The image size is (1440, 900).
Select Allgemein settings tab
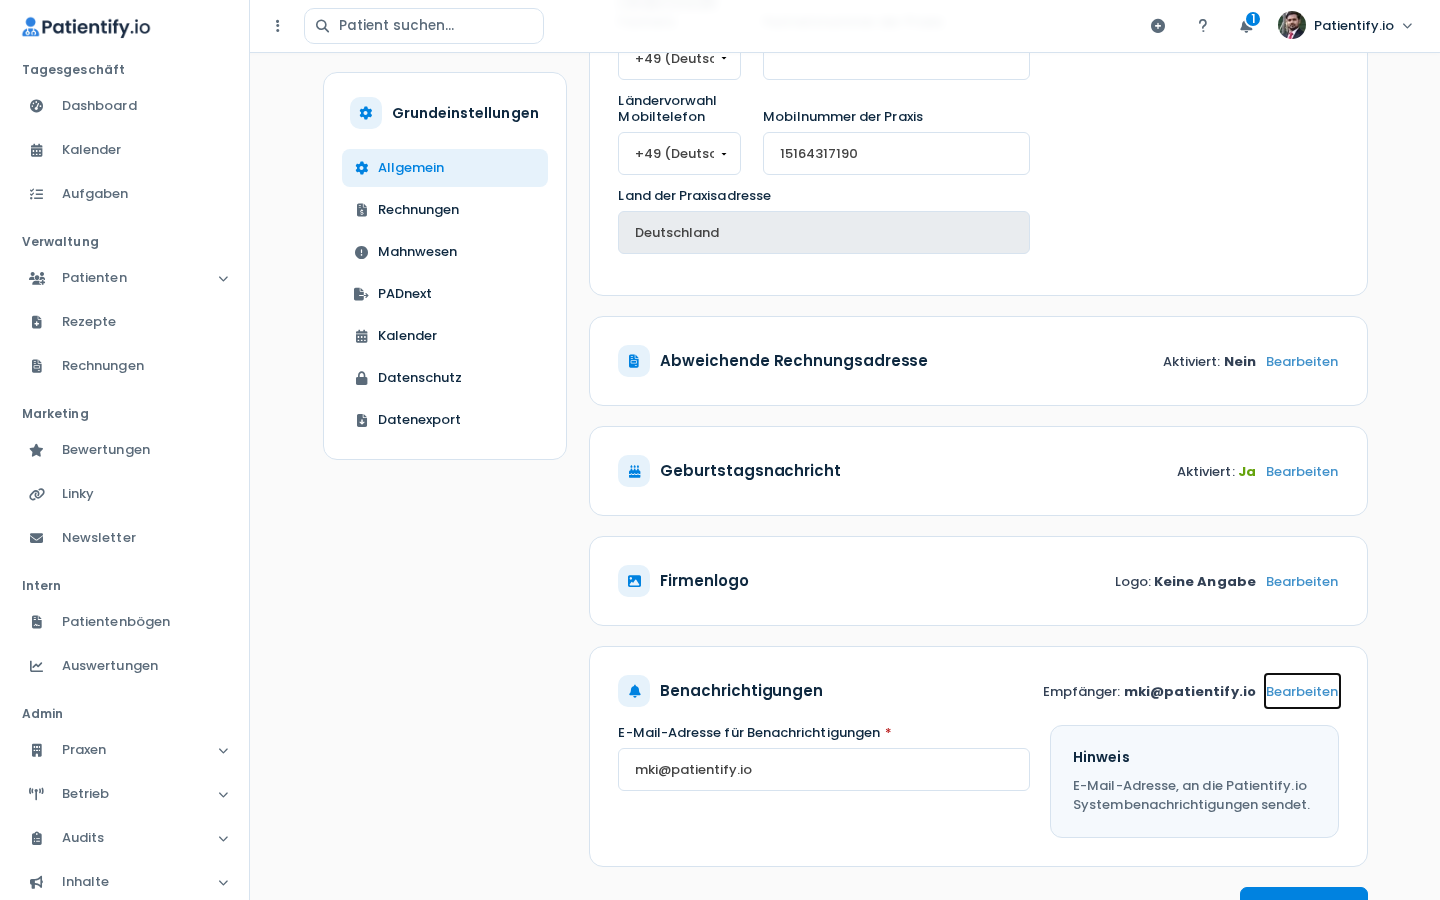pos(445,168)
